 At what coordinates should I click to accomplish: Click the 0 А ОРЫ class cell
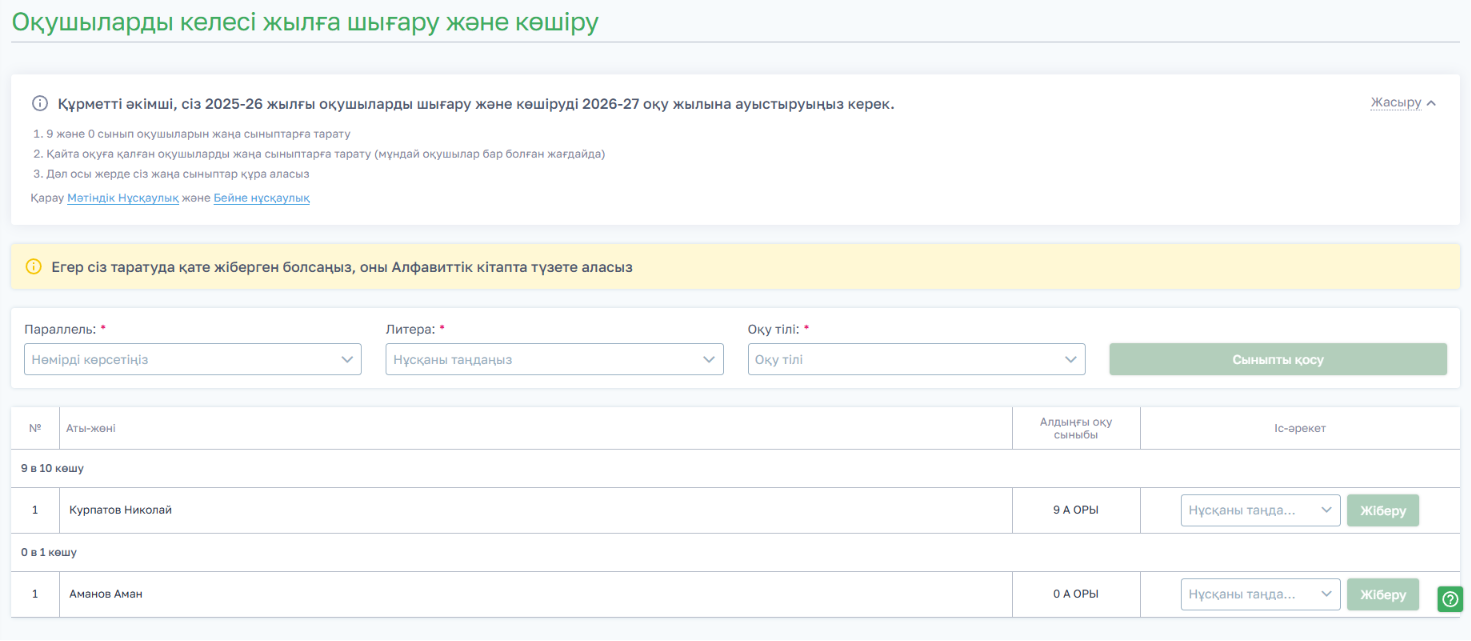point(1076,594)
